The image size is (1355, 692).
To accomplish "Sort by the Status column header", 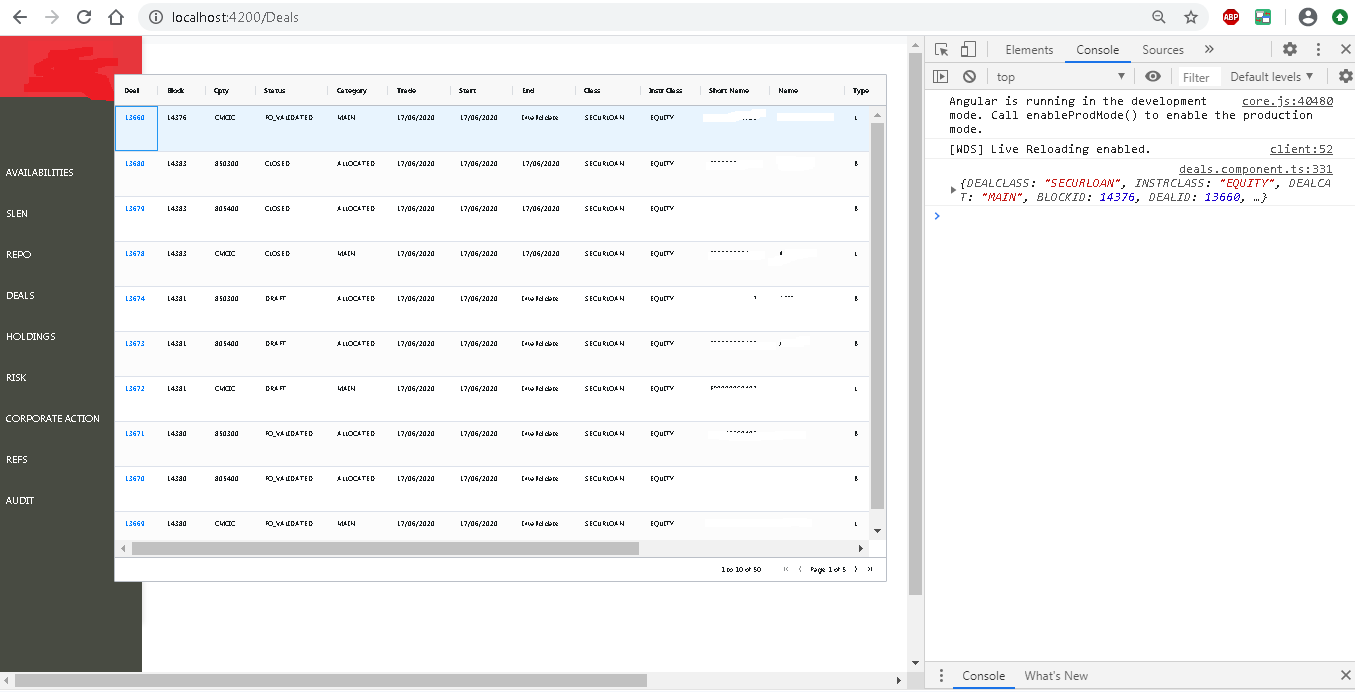I will [275, 90].
